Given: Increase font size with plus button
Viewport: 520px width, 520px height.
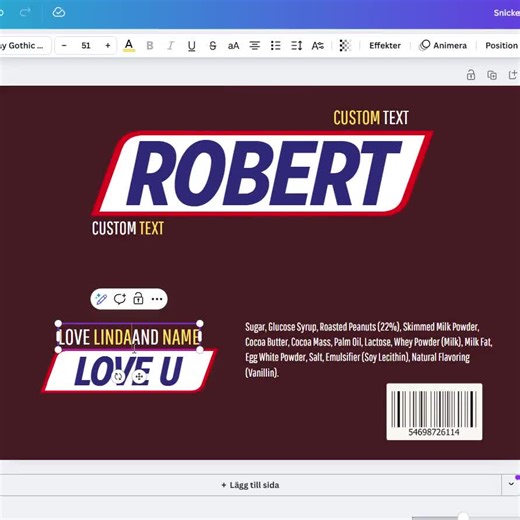Looking at the screenshot, I should click(x=108, y=45).
